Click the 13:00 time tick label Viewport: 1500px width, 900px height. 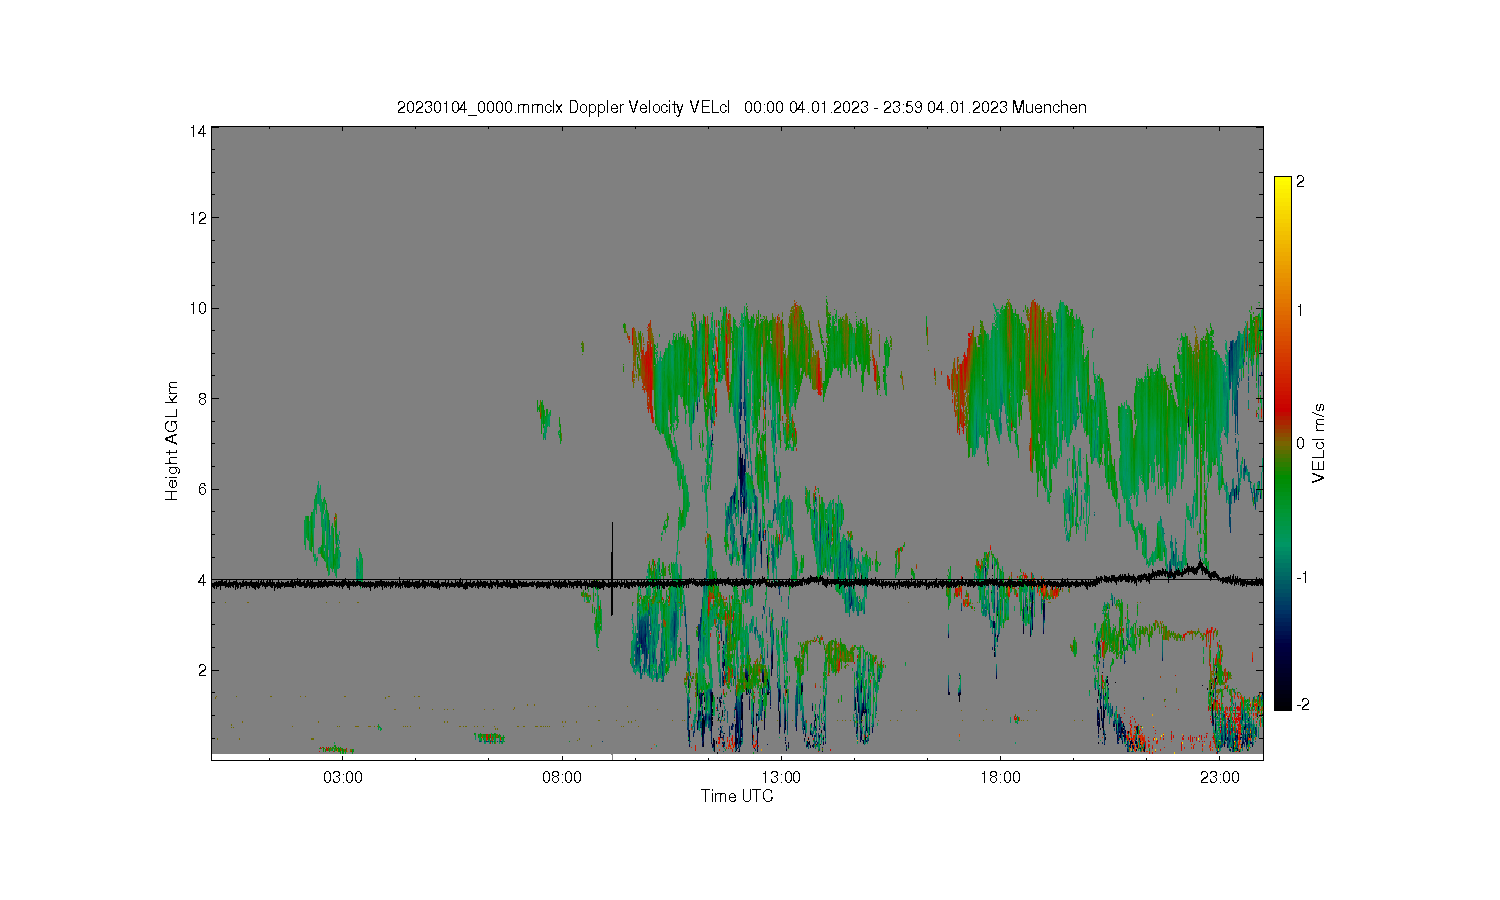(x=781, y=778)
